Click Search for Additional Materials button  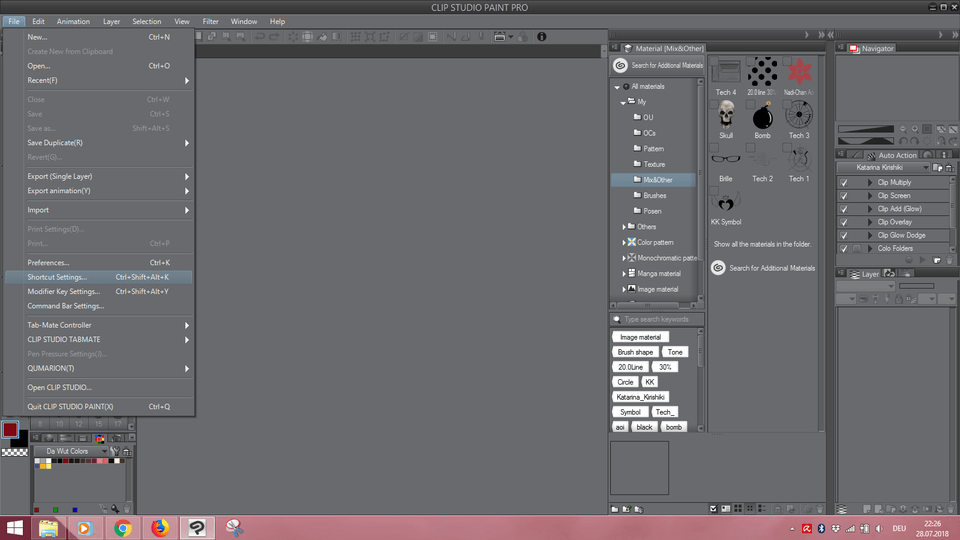tap(659, 66)
